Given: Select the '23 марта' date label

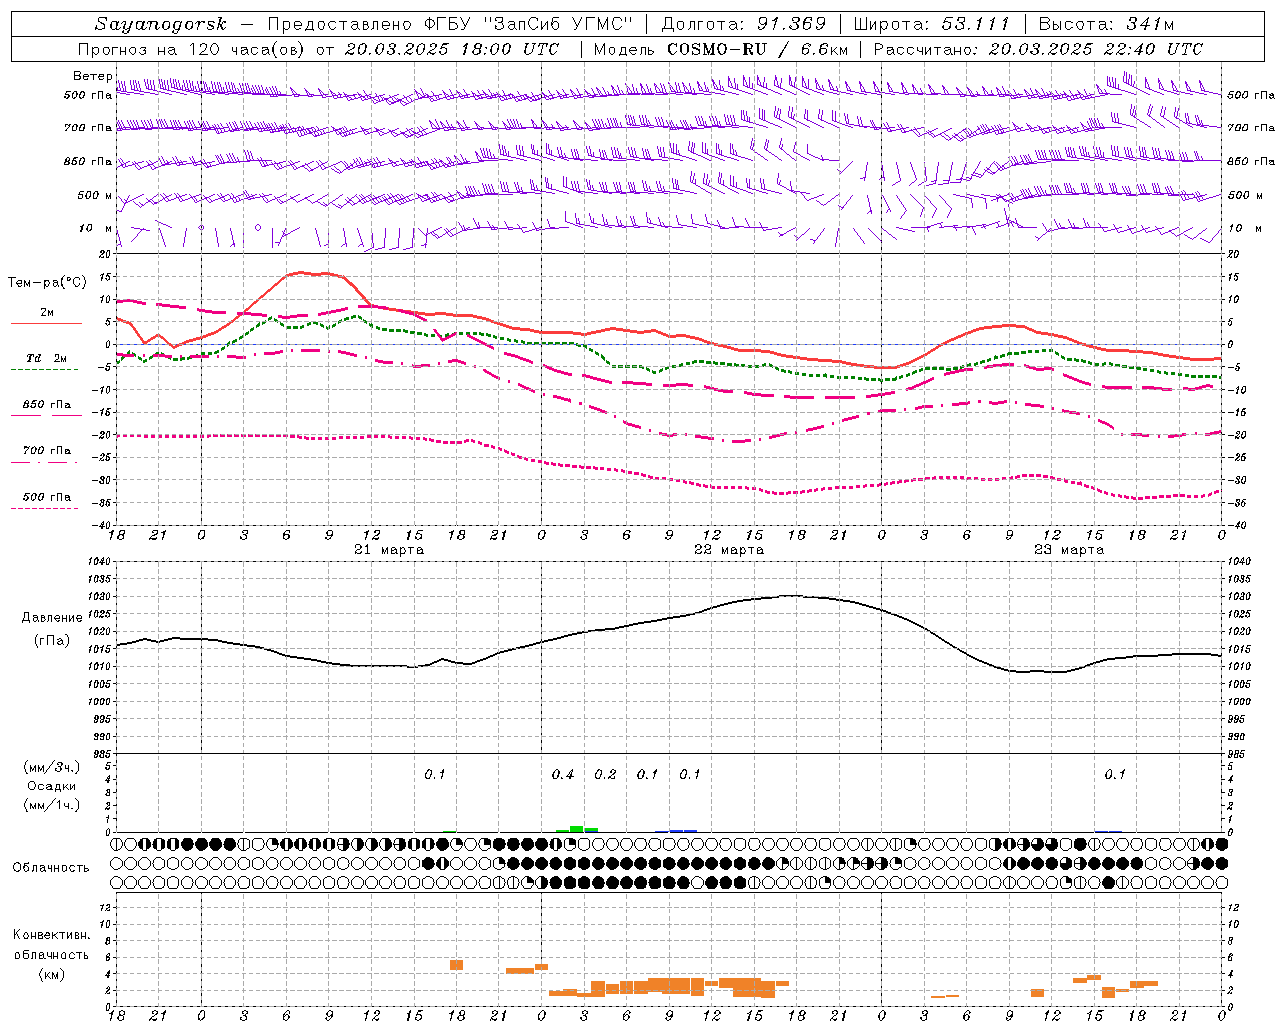Looking at the screenshot, I should pos(1069,550).
